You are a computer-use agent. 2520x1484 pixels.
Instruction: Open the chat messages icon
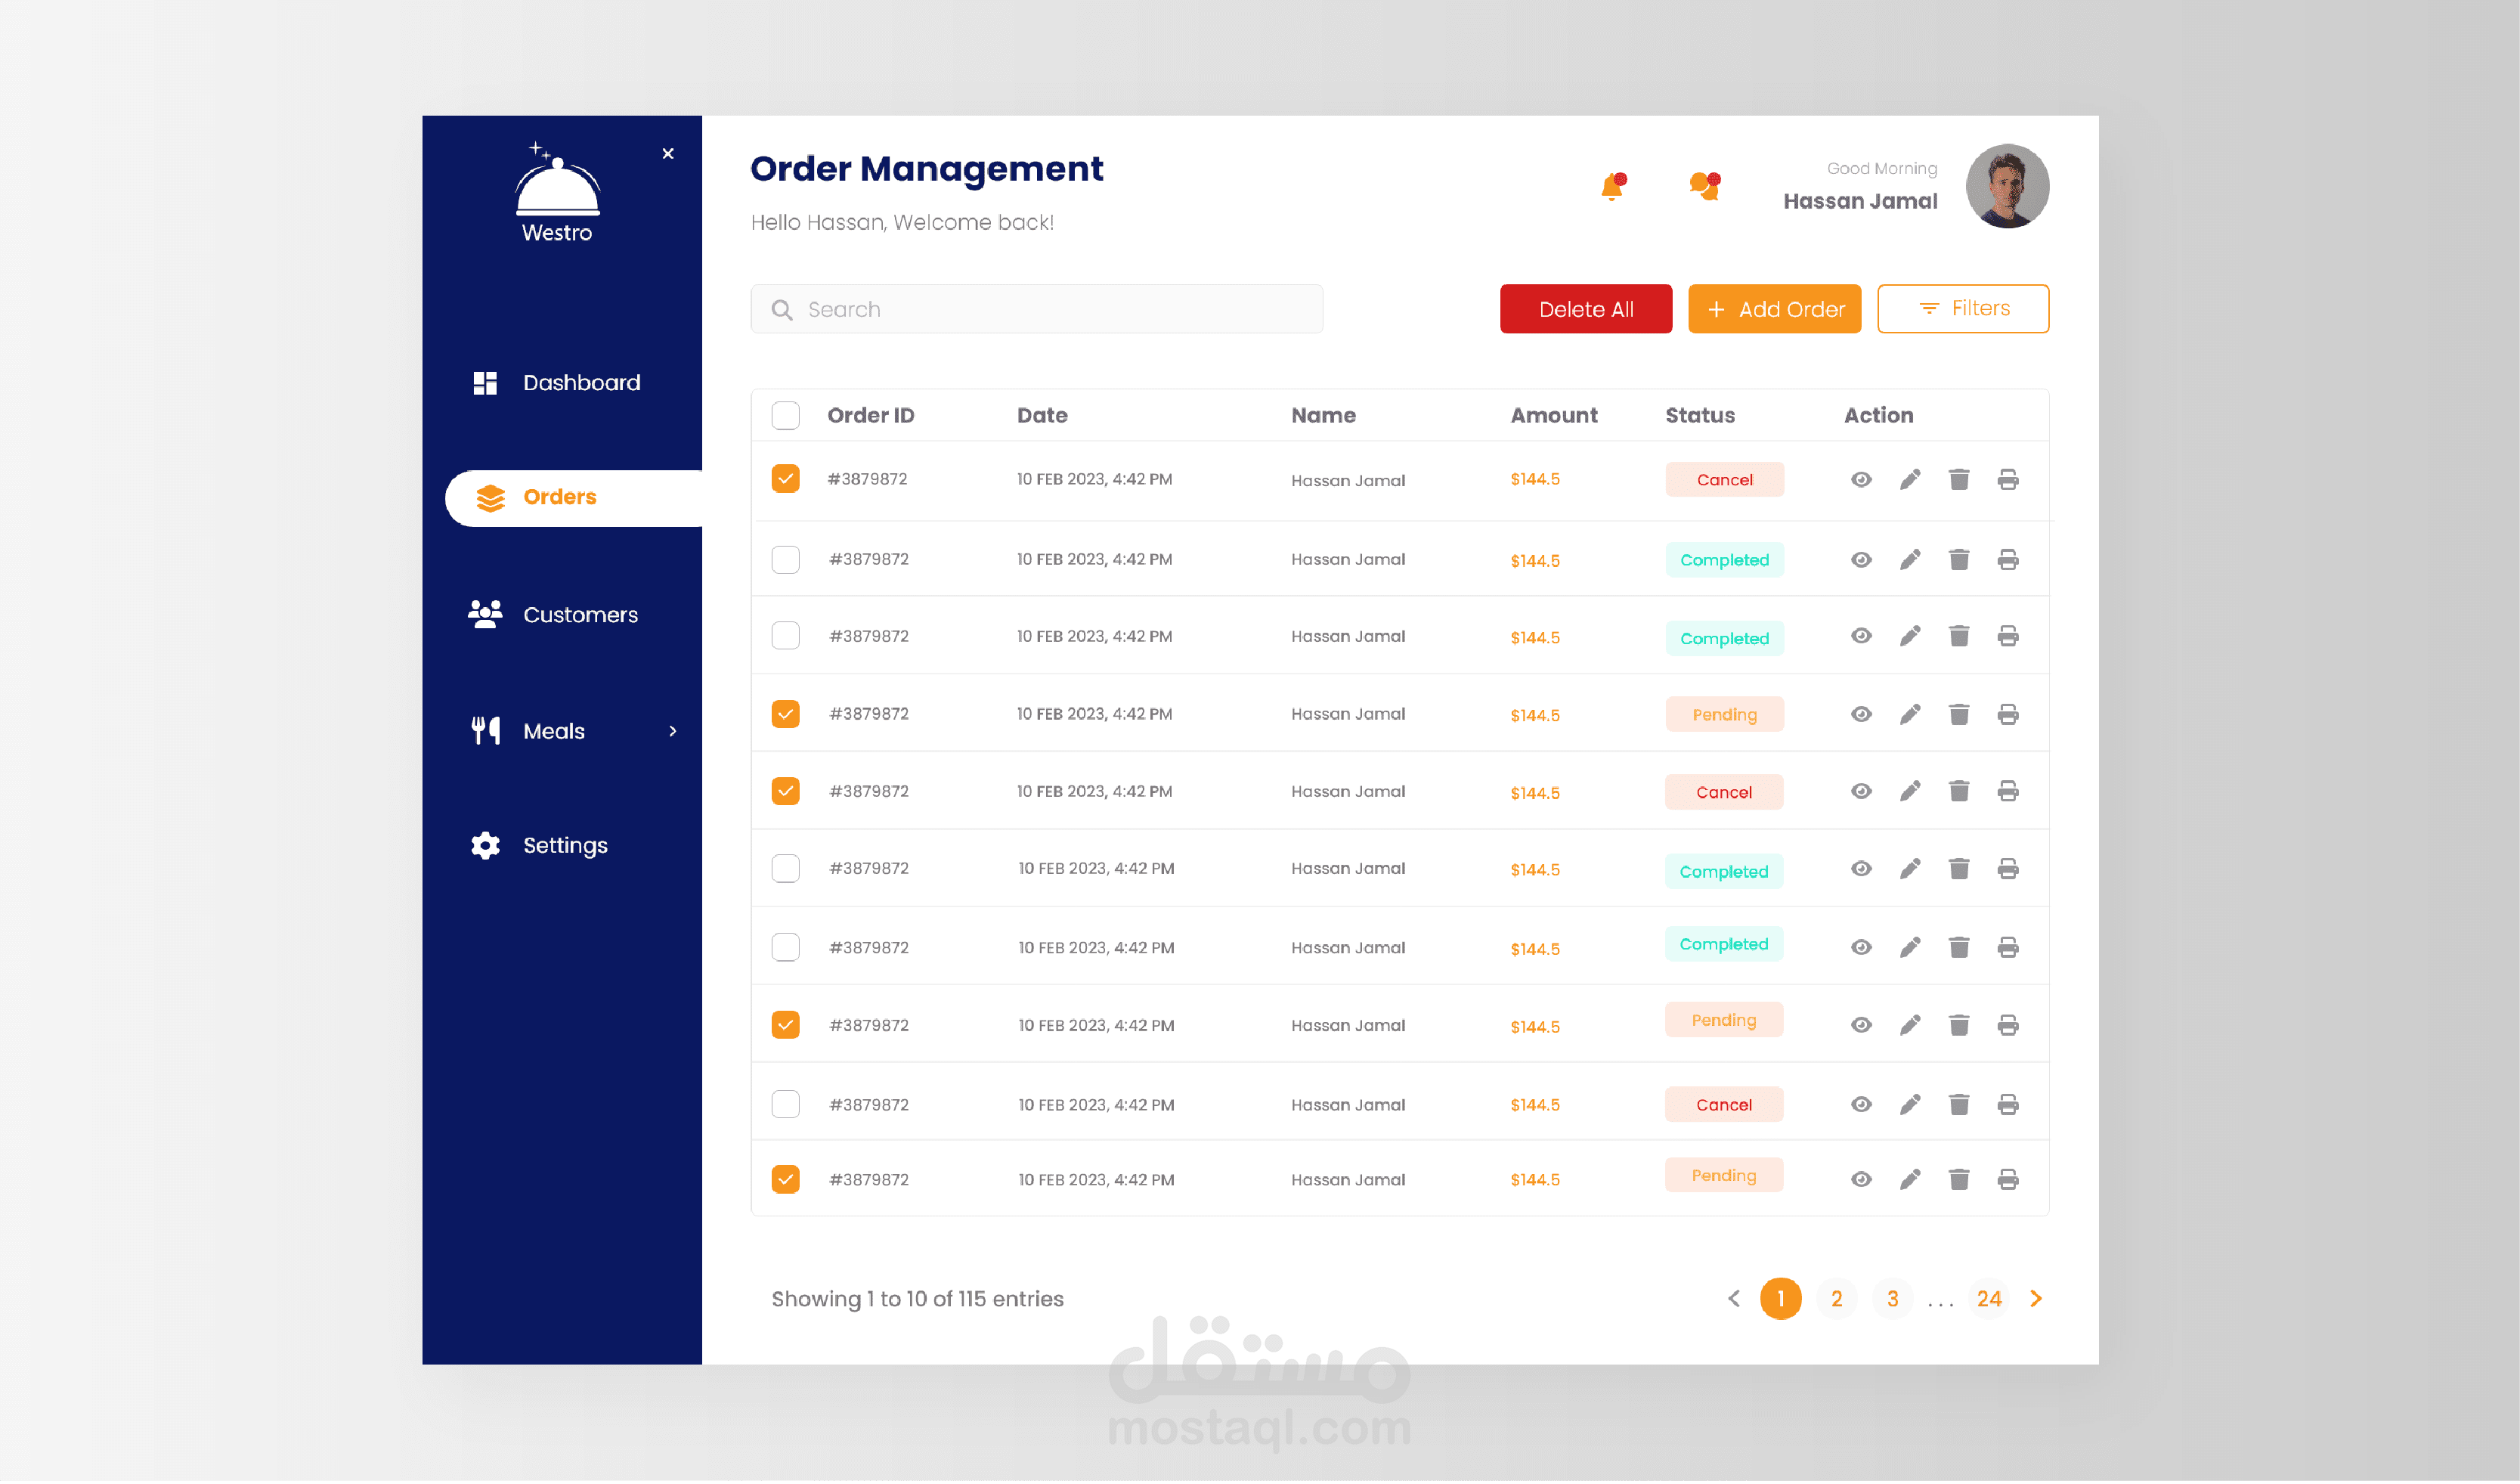click(x=1704, y=186)
